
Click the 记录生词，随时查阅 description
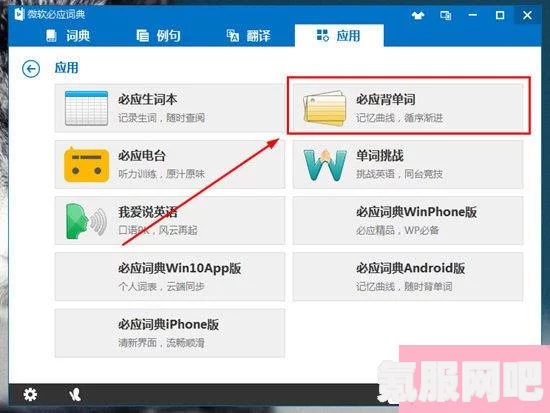tap(161, 118)
